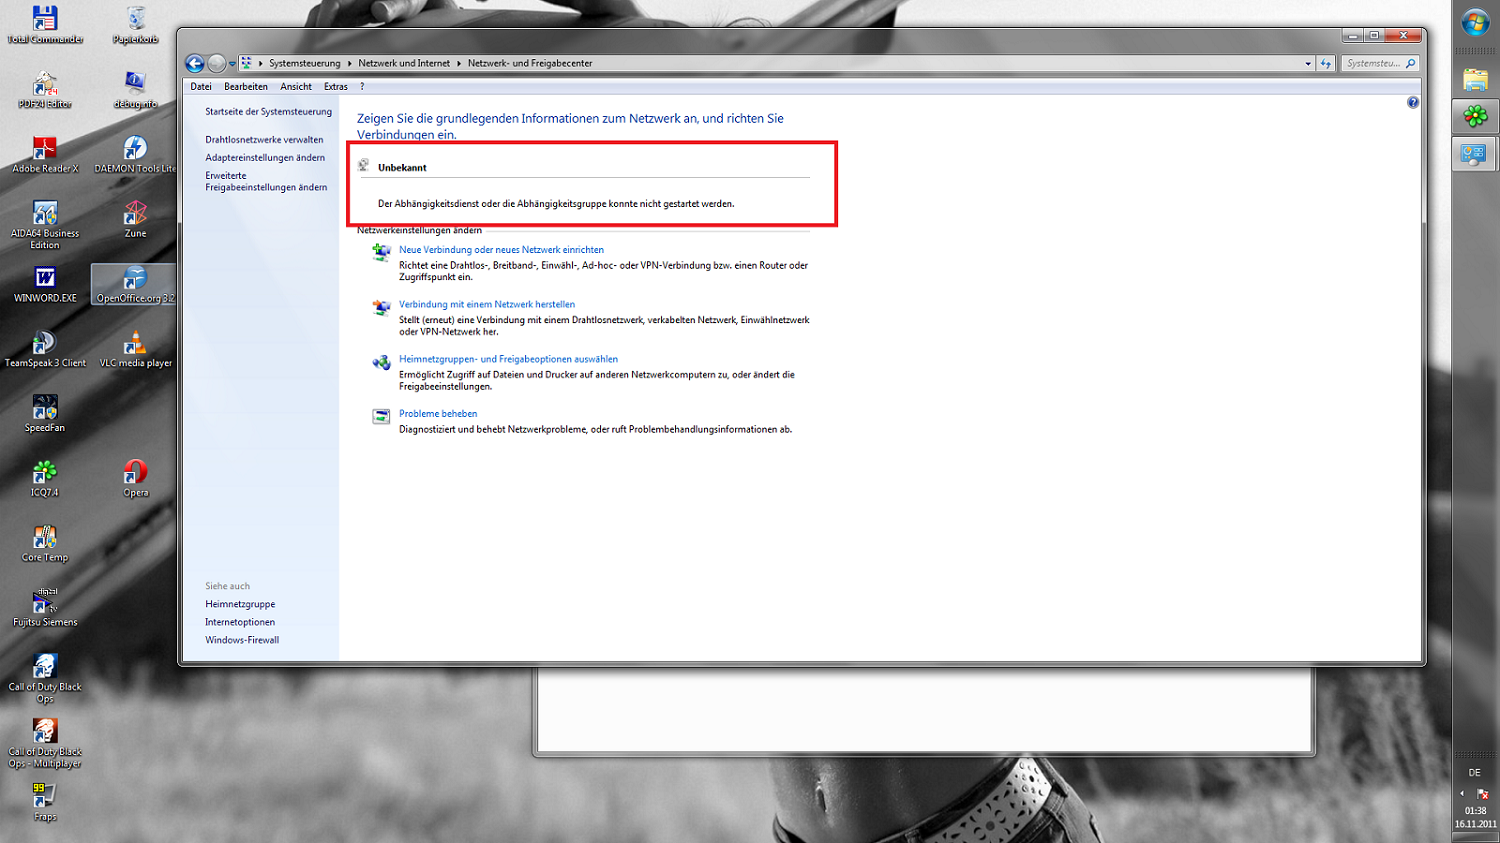Open the ? help menu
This screenshot has width=1500, height=843.
coord(362,87)
